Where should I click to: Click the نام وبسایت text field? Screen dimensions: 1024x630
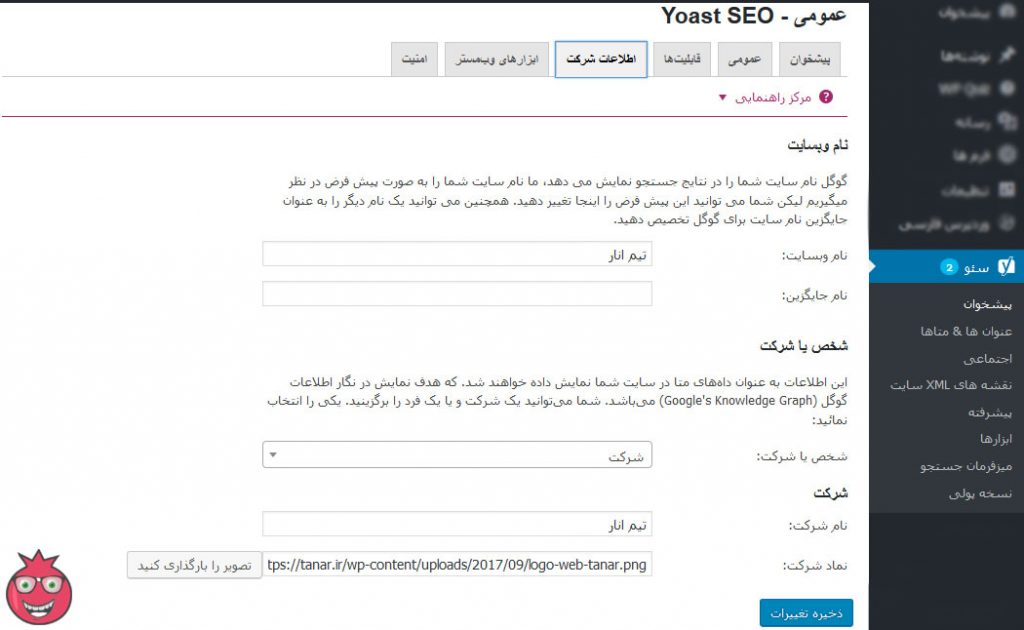457,255
